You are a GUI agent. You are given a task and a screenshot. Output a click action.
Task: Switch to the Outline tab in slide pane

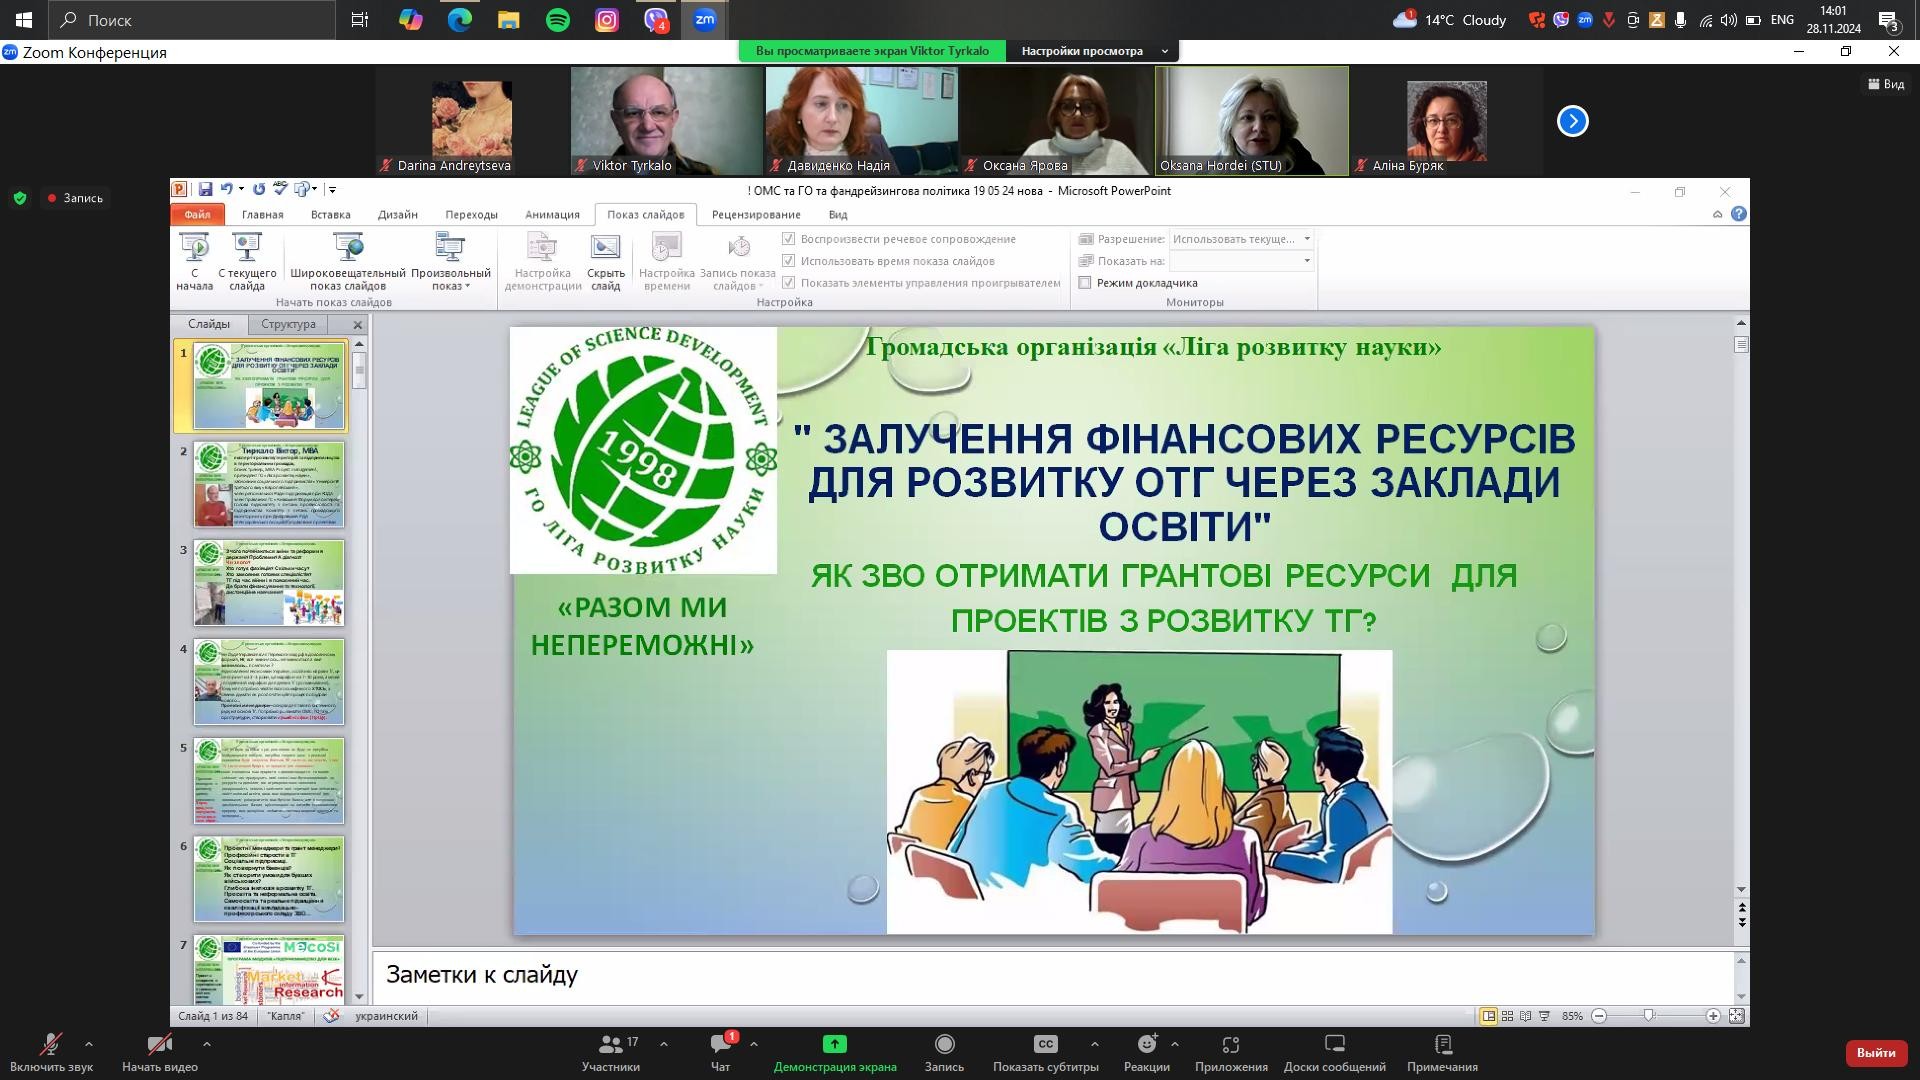click(x=288, y=324)
